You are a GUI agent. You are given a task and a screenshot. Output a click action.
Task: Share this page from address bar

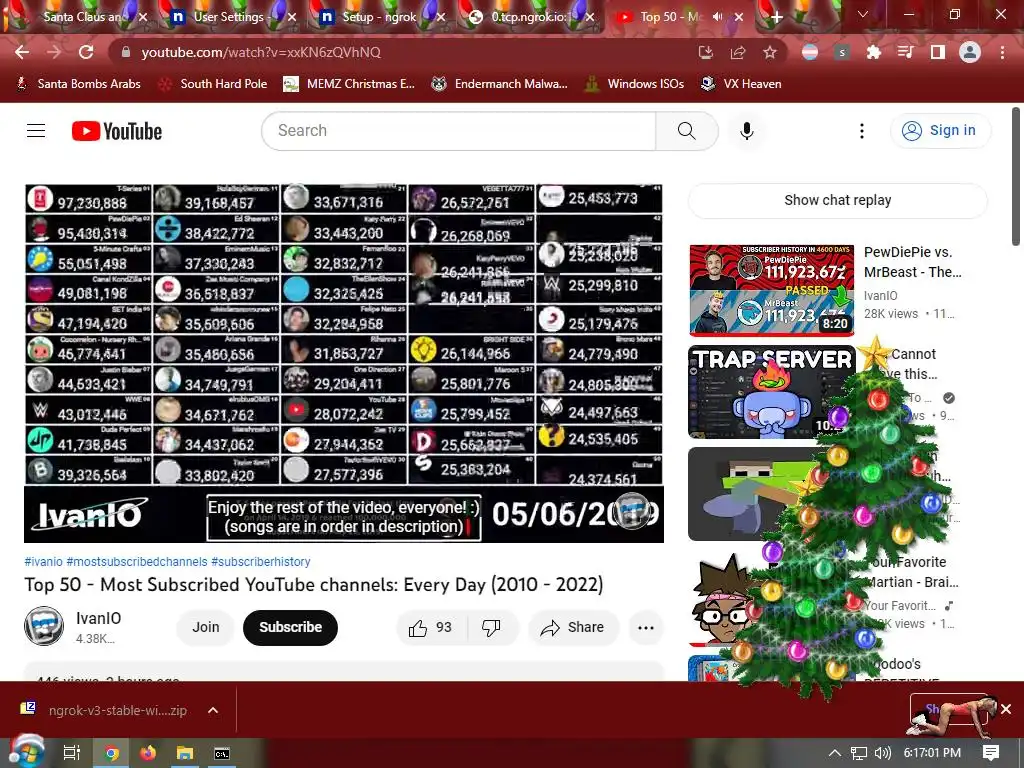(738, 52)
